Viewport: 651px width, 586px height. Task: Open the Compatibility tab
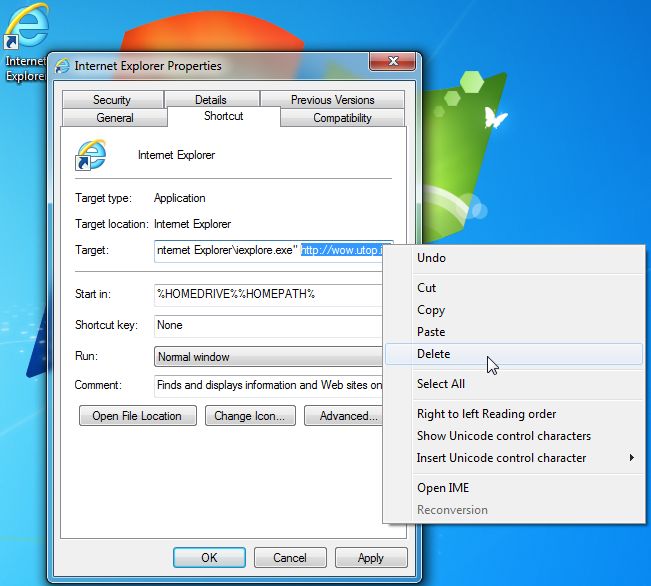point(342,118)
